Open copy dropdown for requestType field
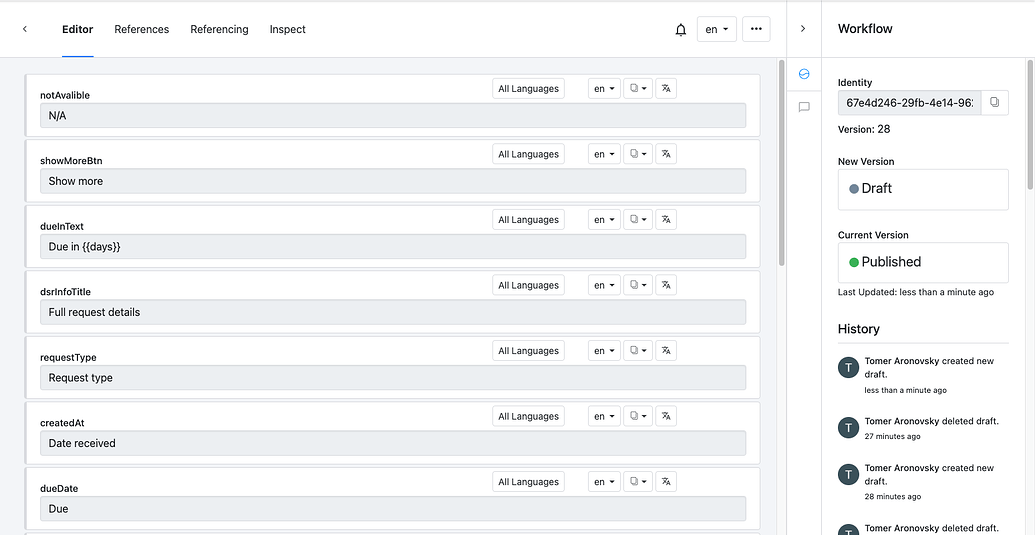 [x=638, y=350]
